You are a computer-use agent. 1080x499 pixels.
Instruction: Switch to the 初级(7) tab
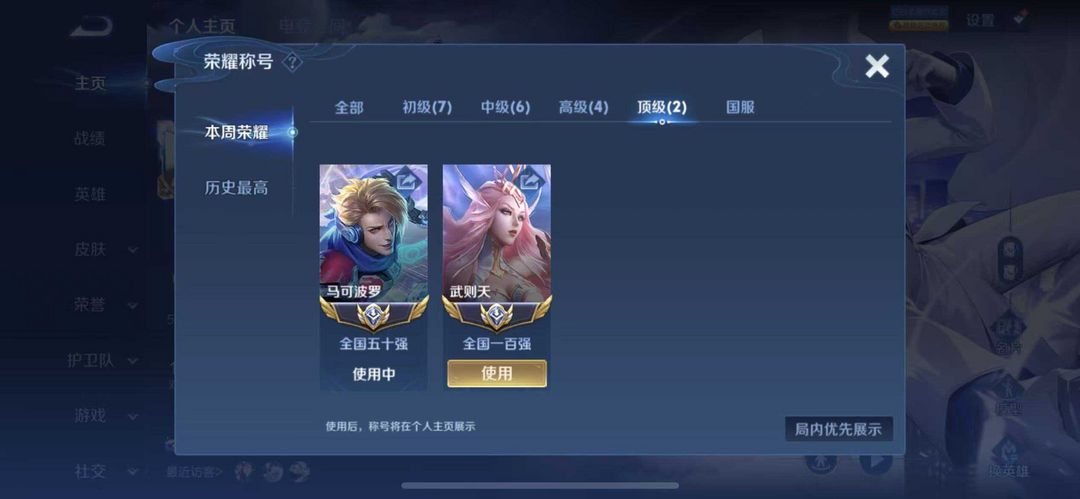click(427, 107)
